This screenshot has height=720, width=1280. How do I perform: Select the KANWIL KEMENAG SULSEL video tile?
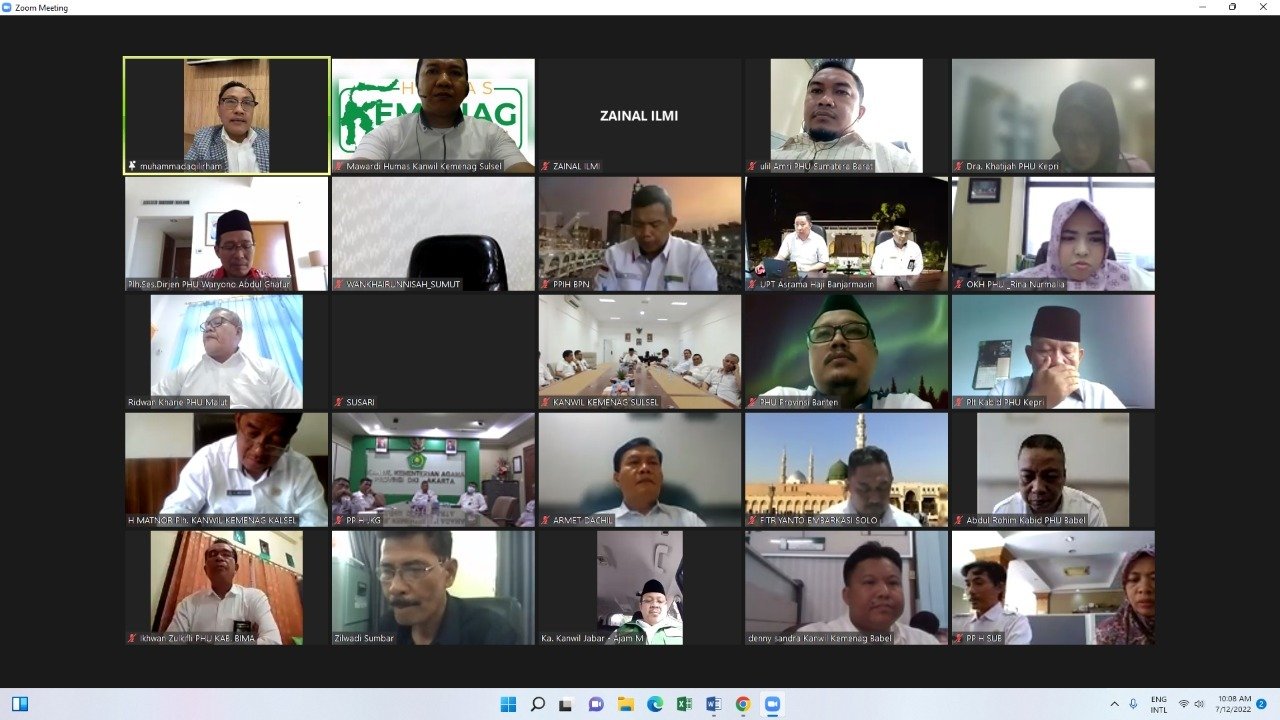coord(639,351)
